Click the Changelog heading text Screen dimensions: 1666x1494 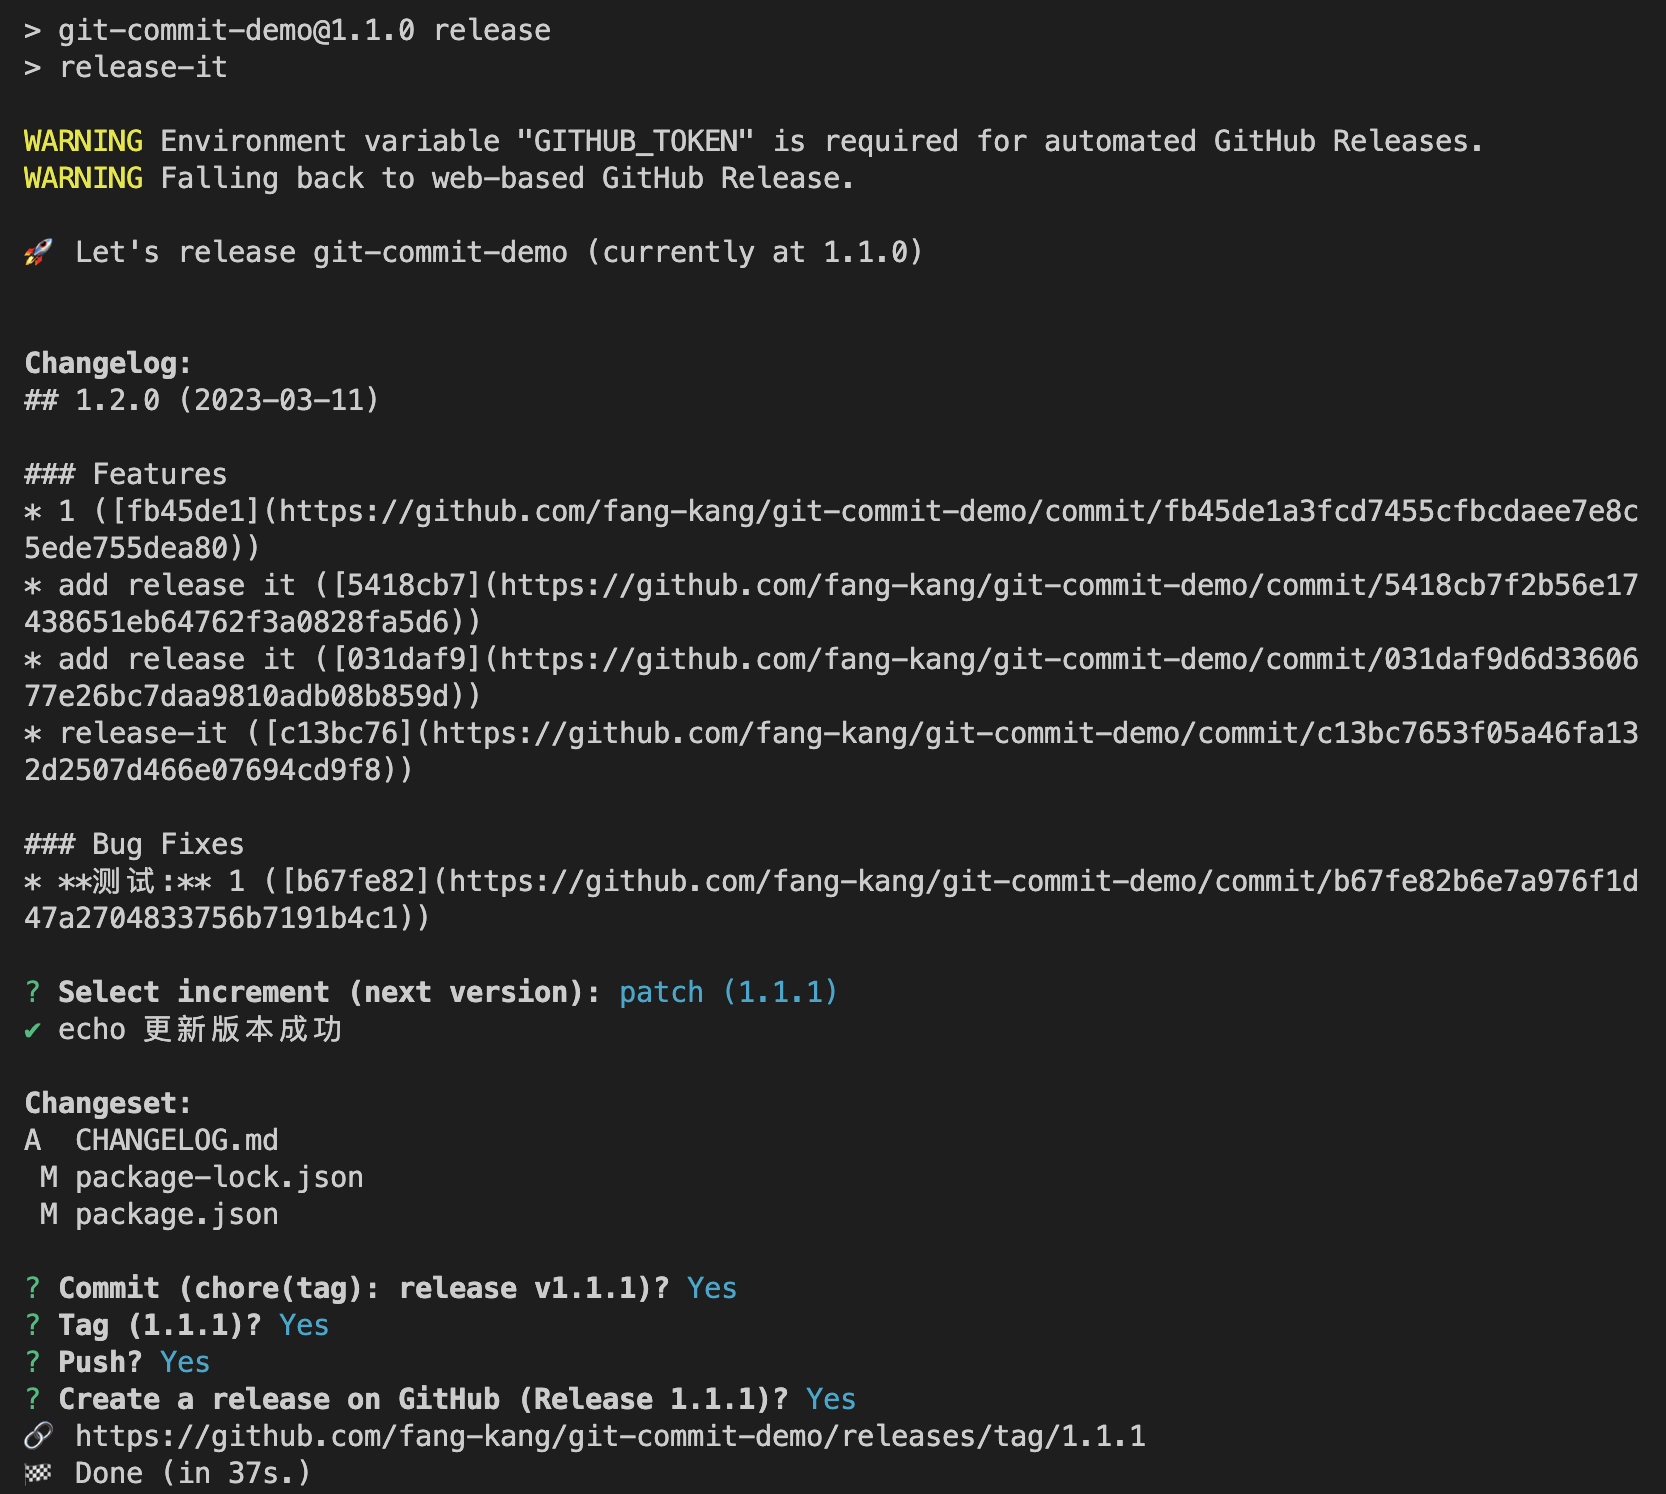108,363
